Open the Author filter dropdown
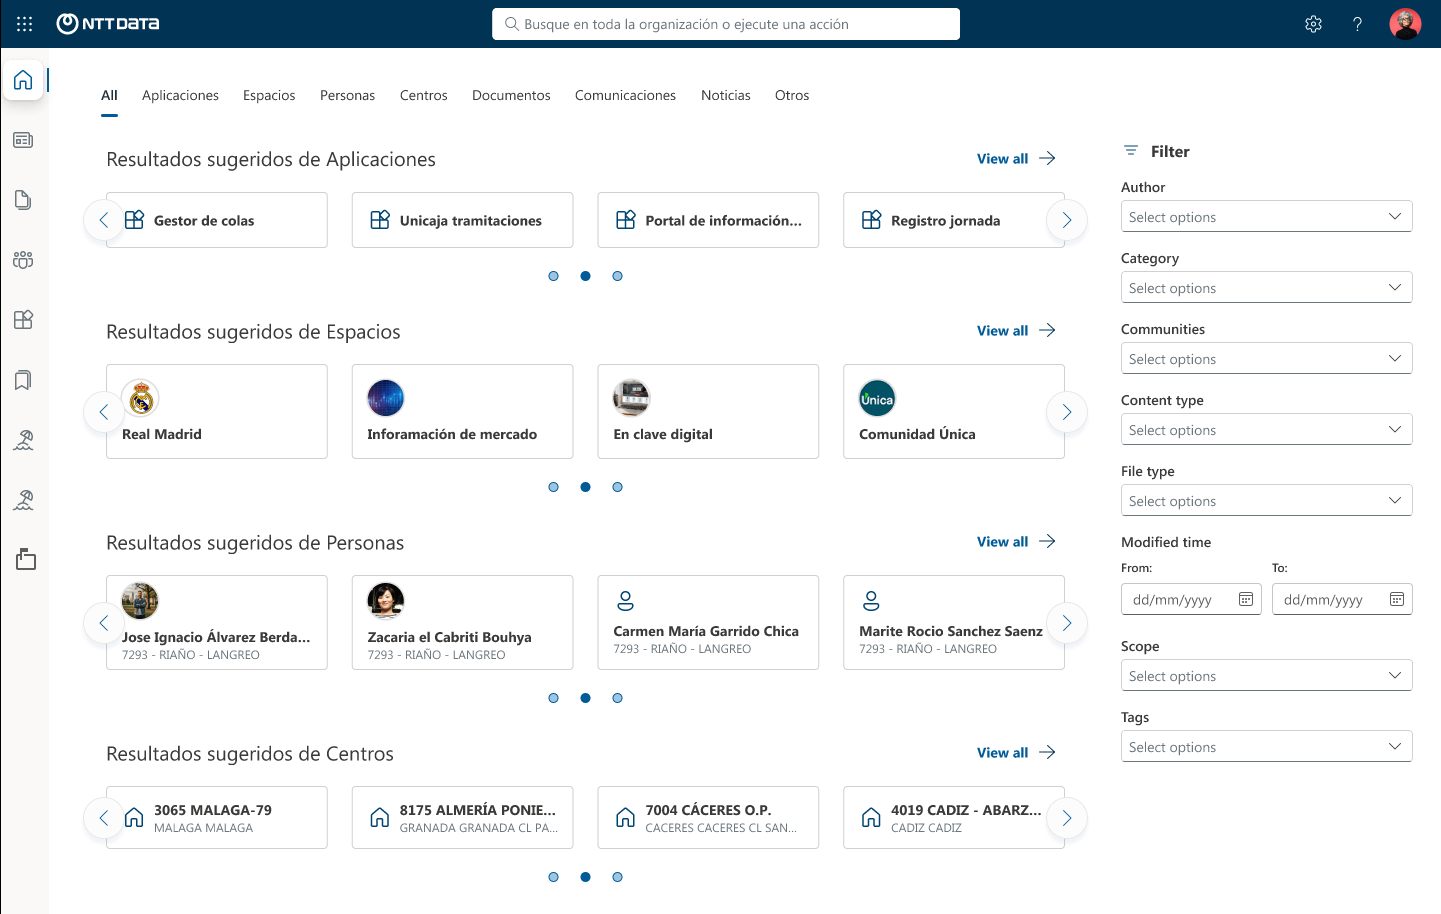Screen dimensions: 1441x914 (x=1266, y=216)
